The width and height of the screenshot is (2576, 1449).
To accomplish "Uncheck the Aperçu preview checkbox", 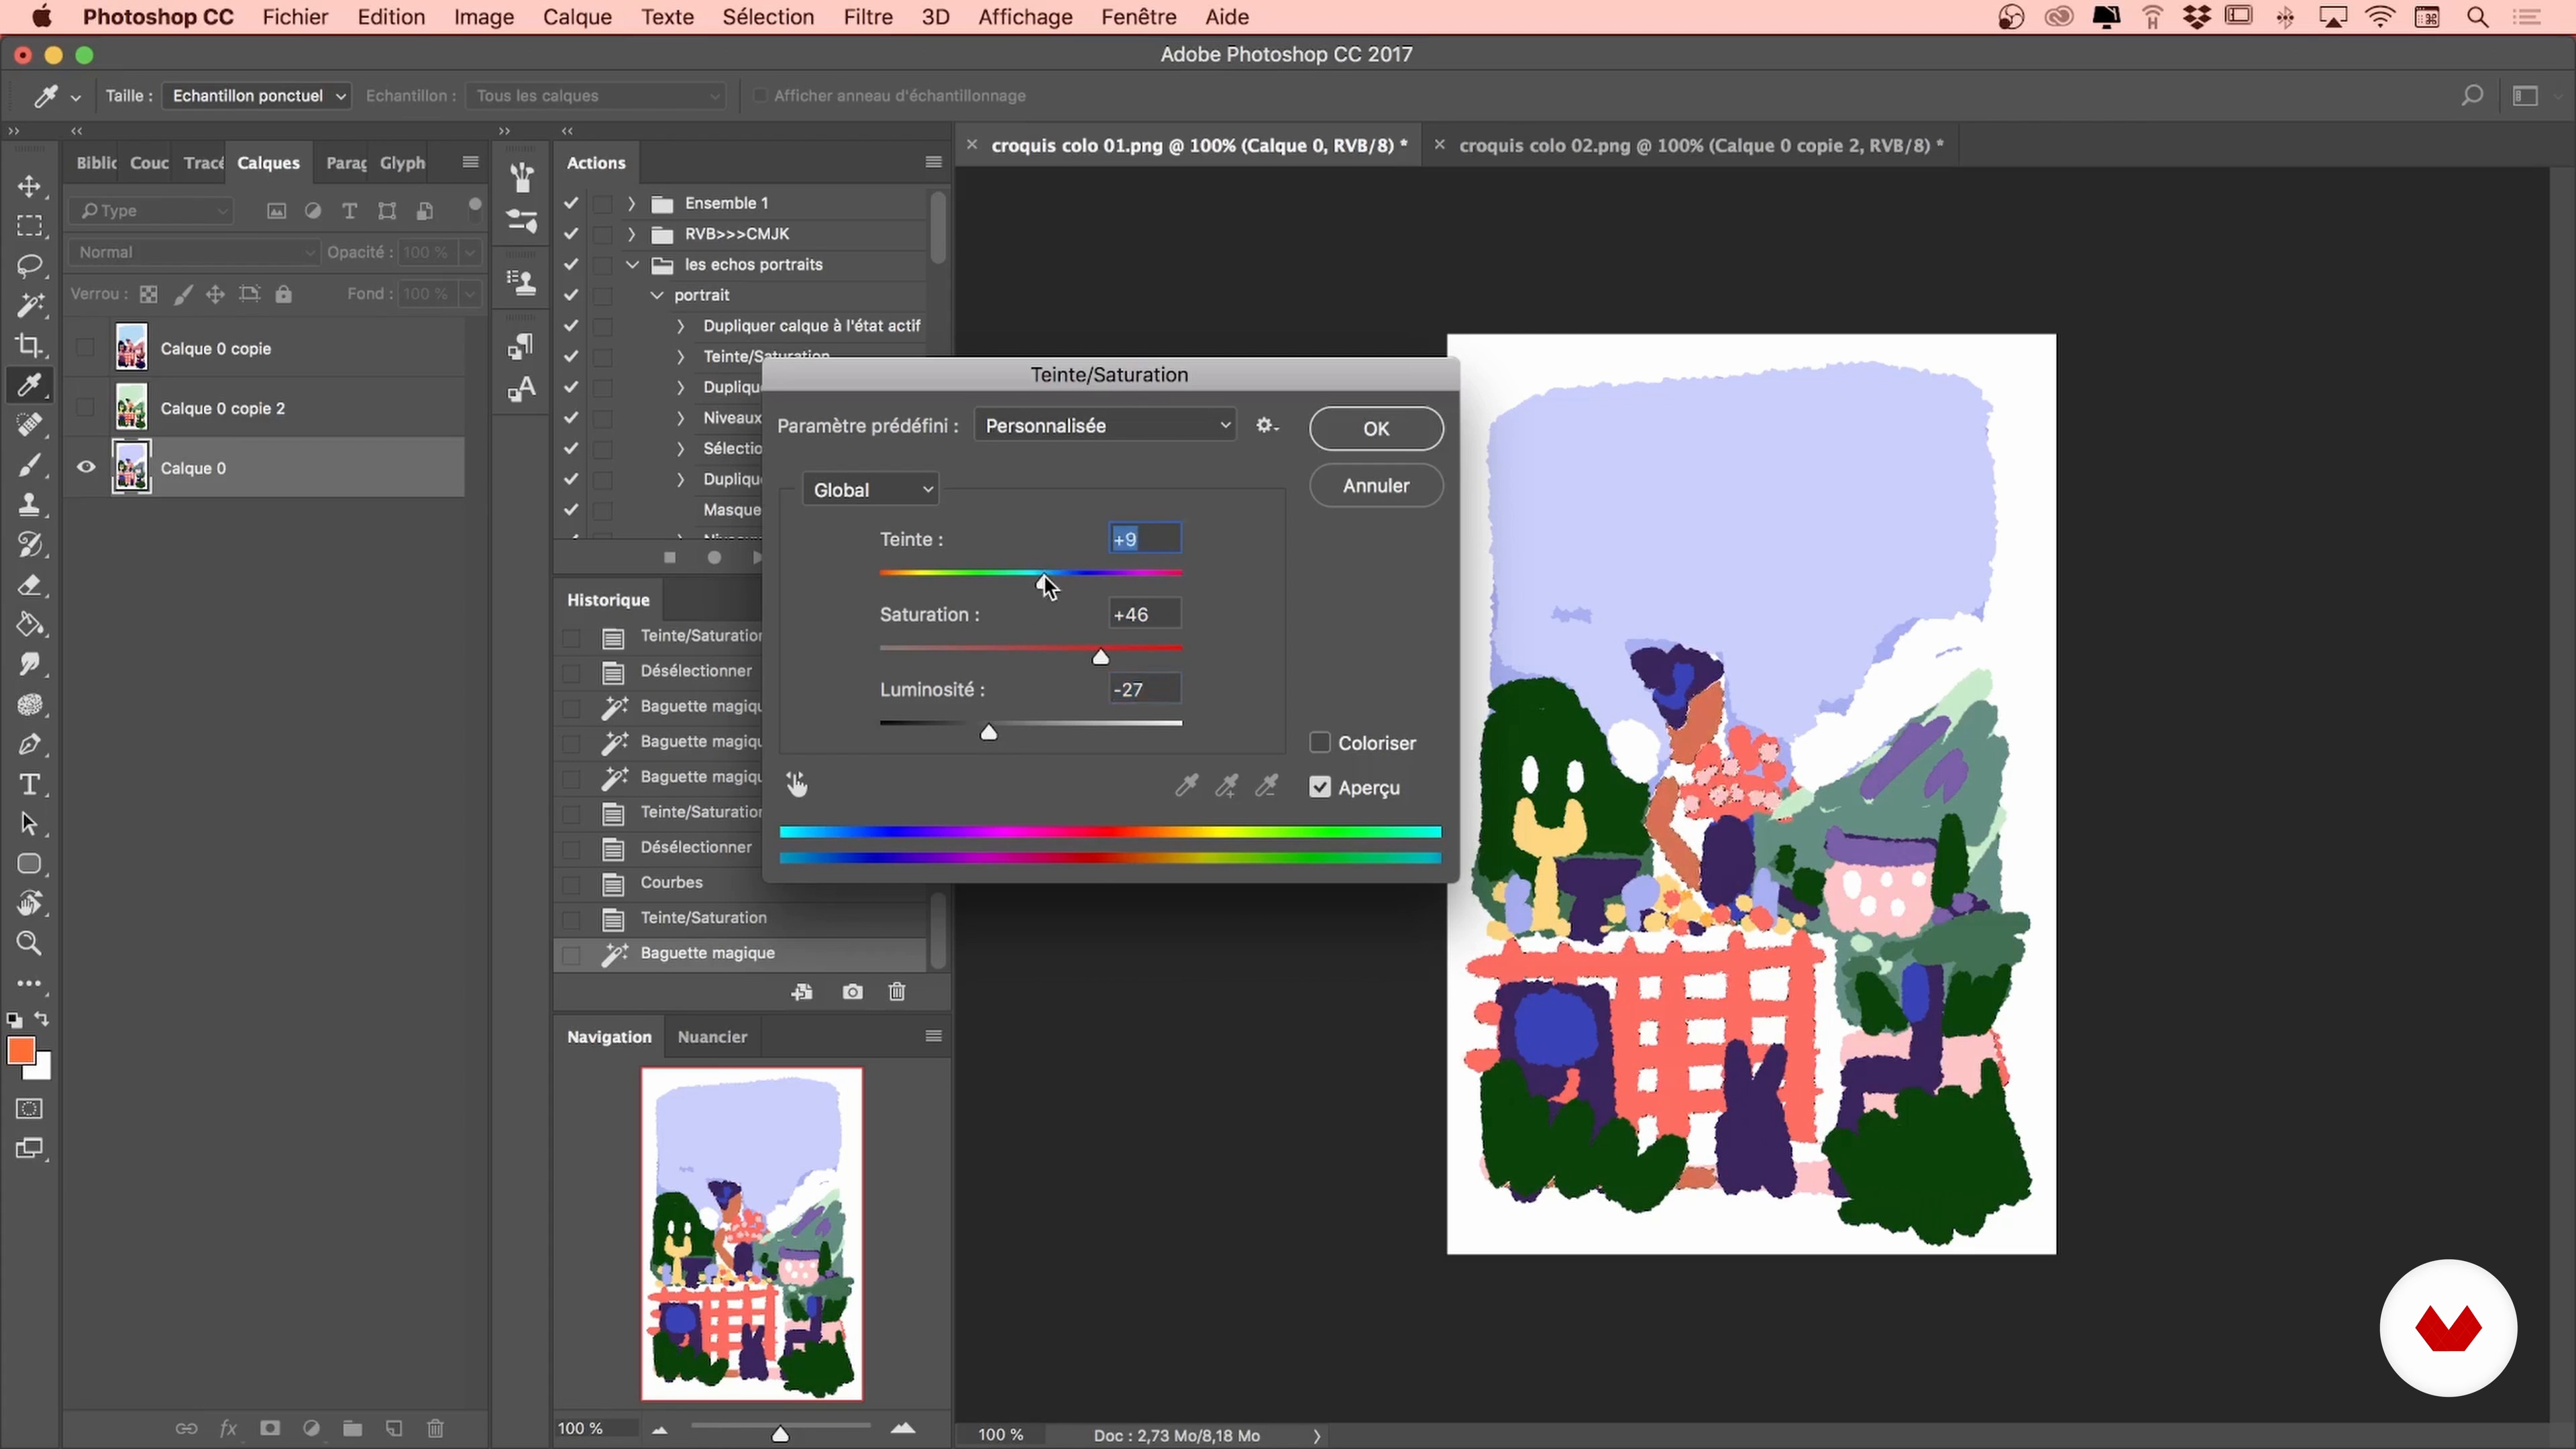I will tap(1320, 788).
